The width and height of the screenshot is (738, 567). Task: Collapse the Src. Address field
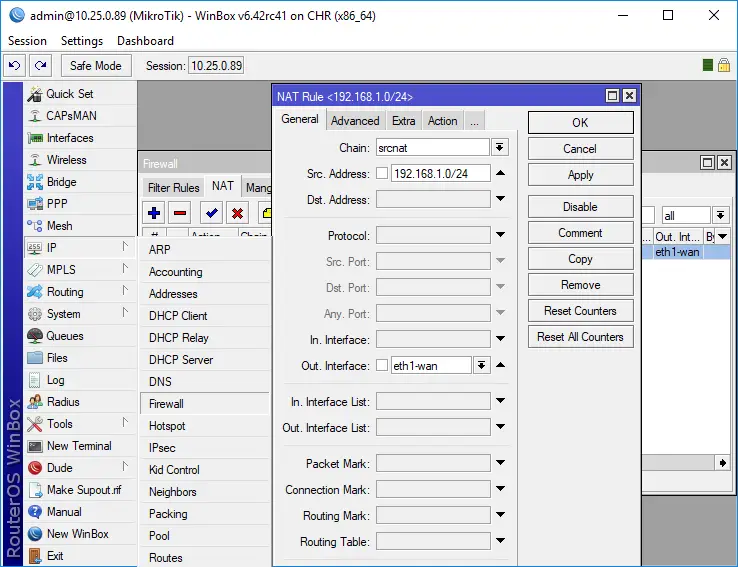coord(500,173)
